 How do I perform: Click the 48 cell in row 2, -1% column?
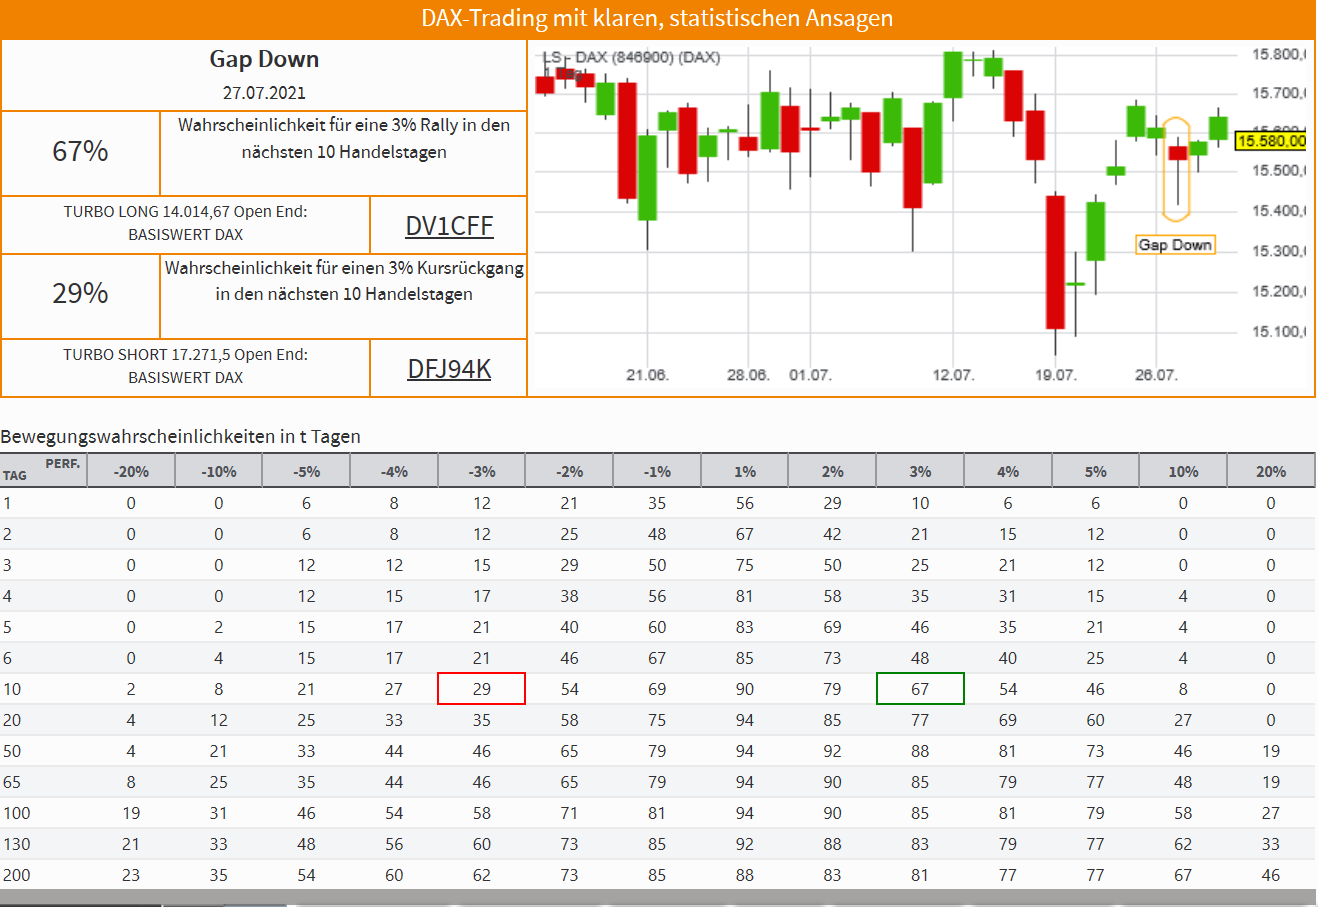[x=657, y=534]
